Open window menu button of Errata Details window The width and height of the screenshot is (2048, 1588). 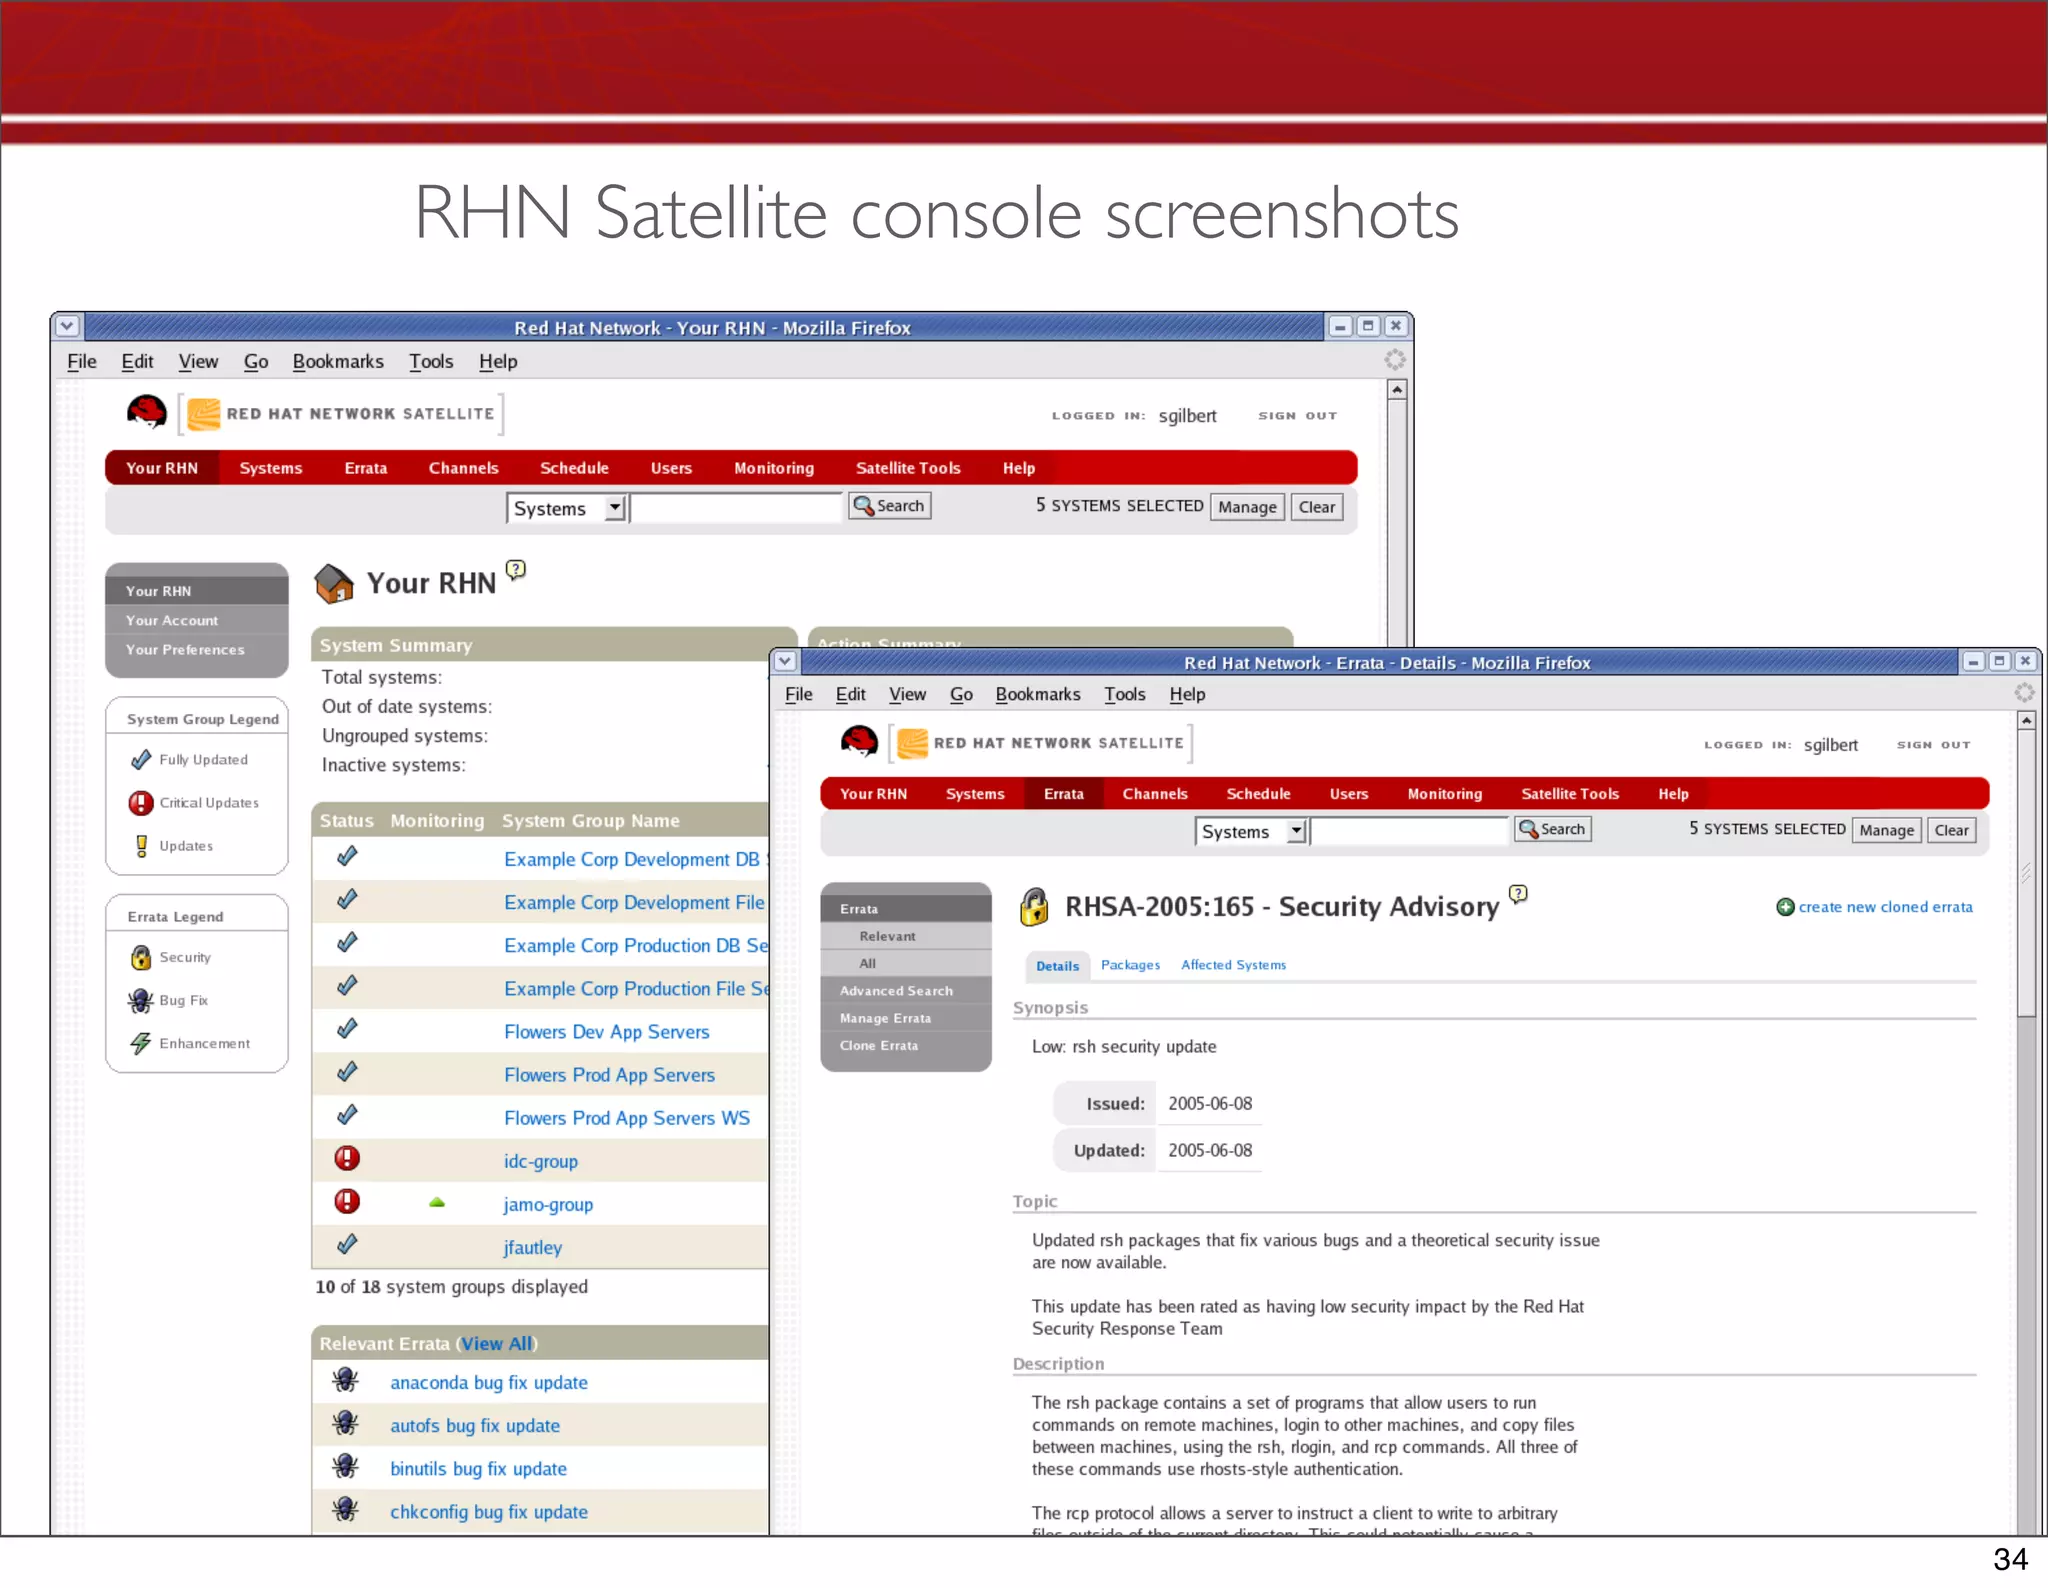pyautogui.click(x=785, y=661)
